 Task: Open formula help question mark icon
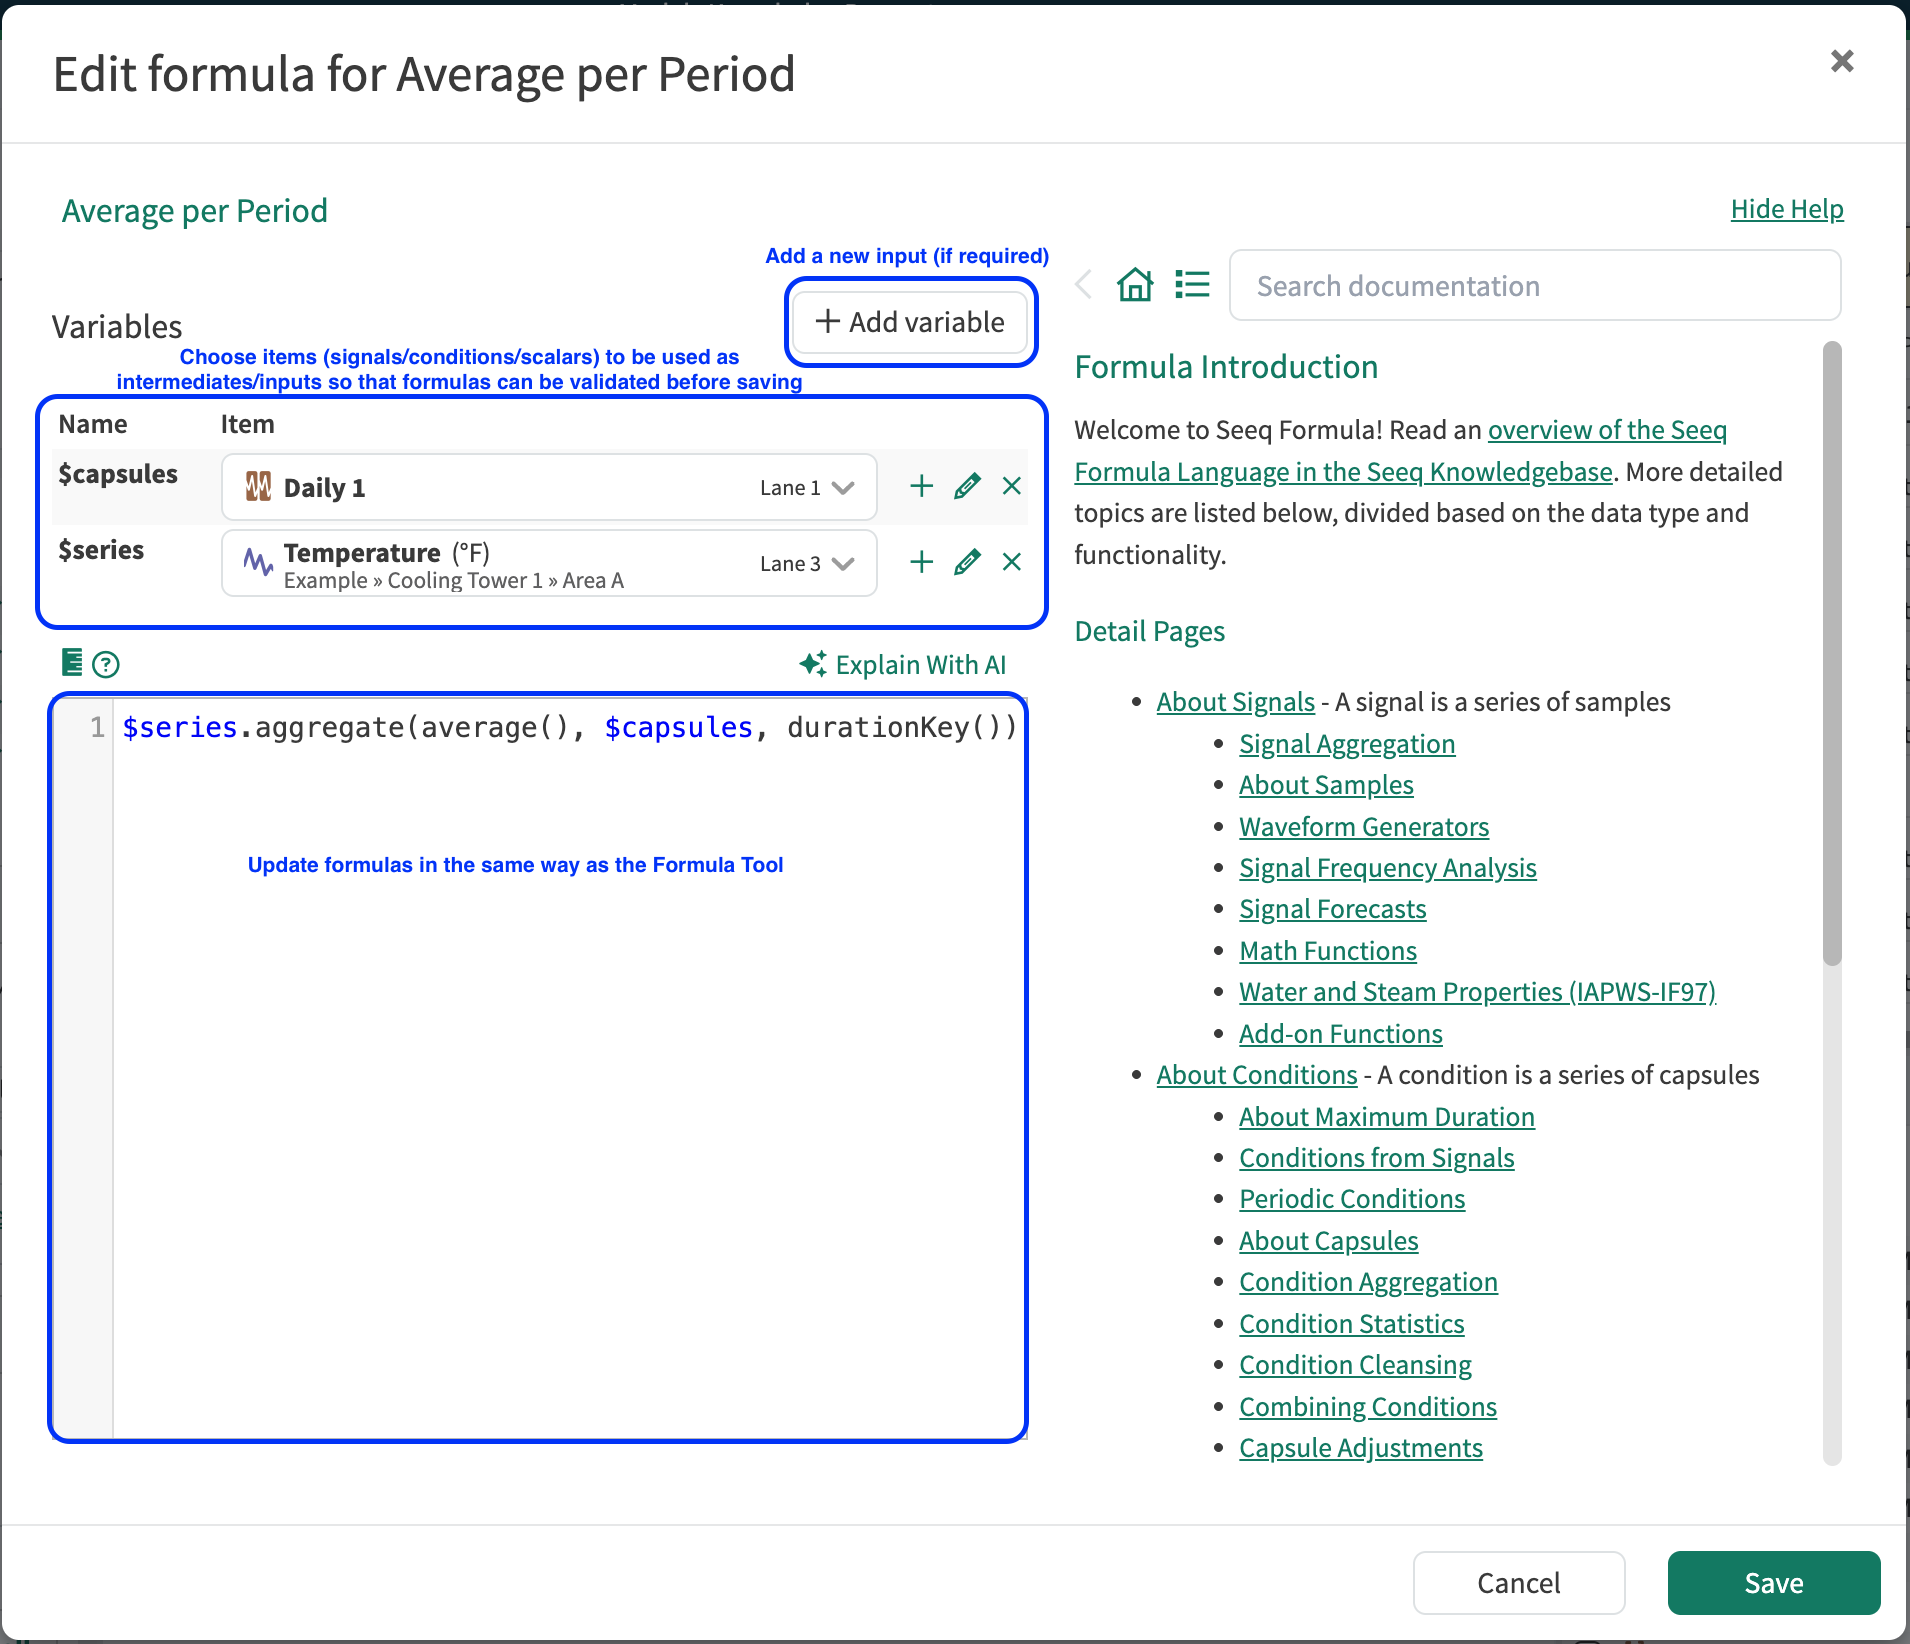[106, 665]
